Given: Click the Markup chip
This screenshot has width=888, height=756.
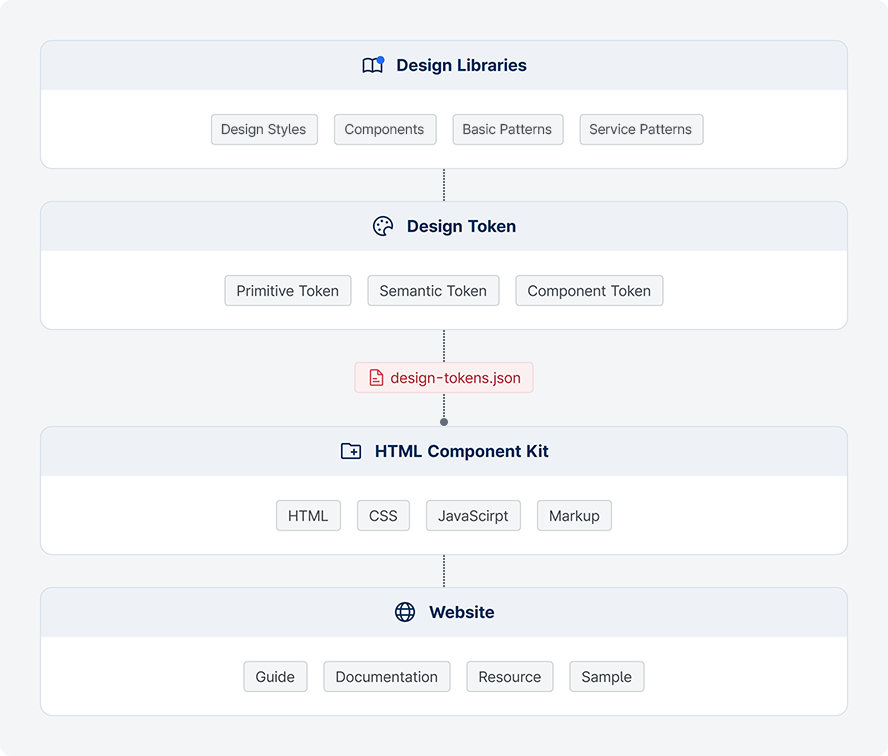Looking at the screenshot, I should (x=574, y=516).
